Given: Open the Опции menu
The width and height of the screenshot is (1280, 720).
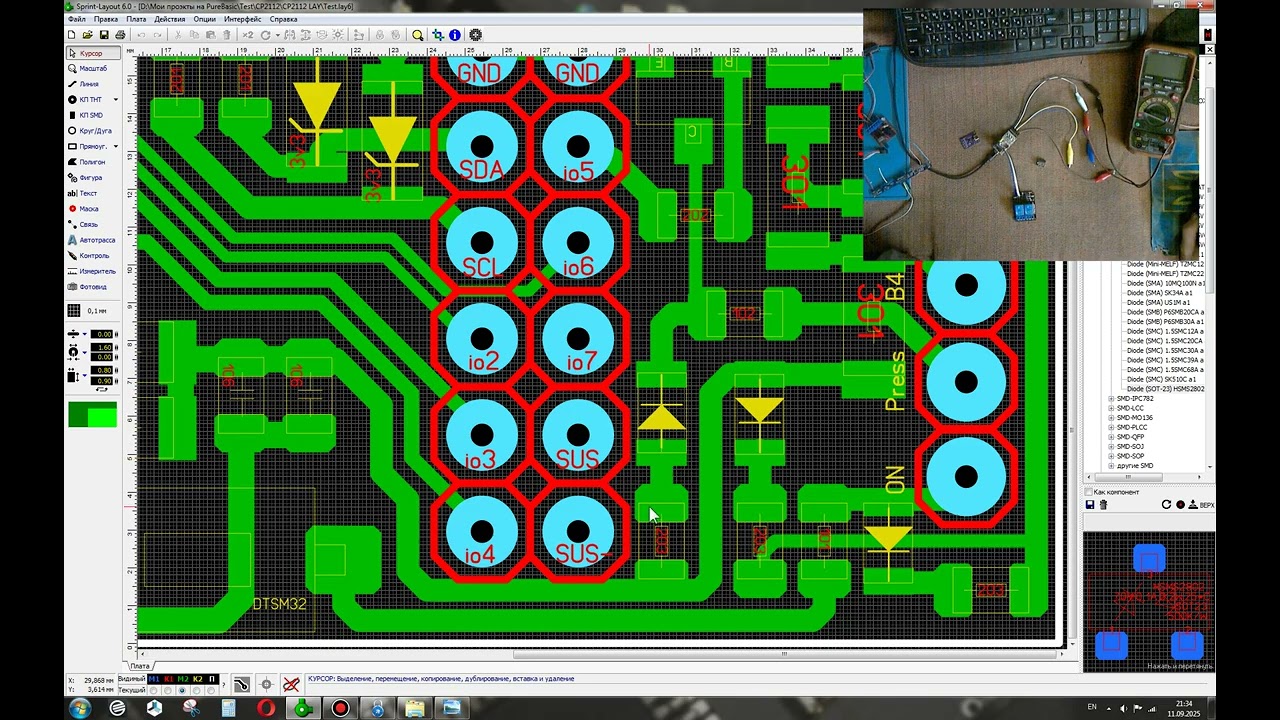Looking at the screenshot, I should click(x=205, y=19).
